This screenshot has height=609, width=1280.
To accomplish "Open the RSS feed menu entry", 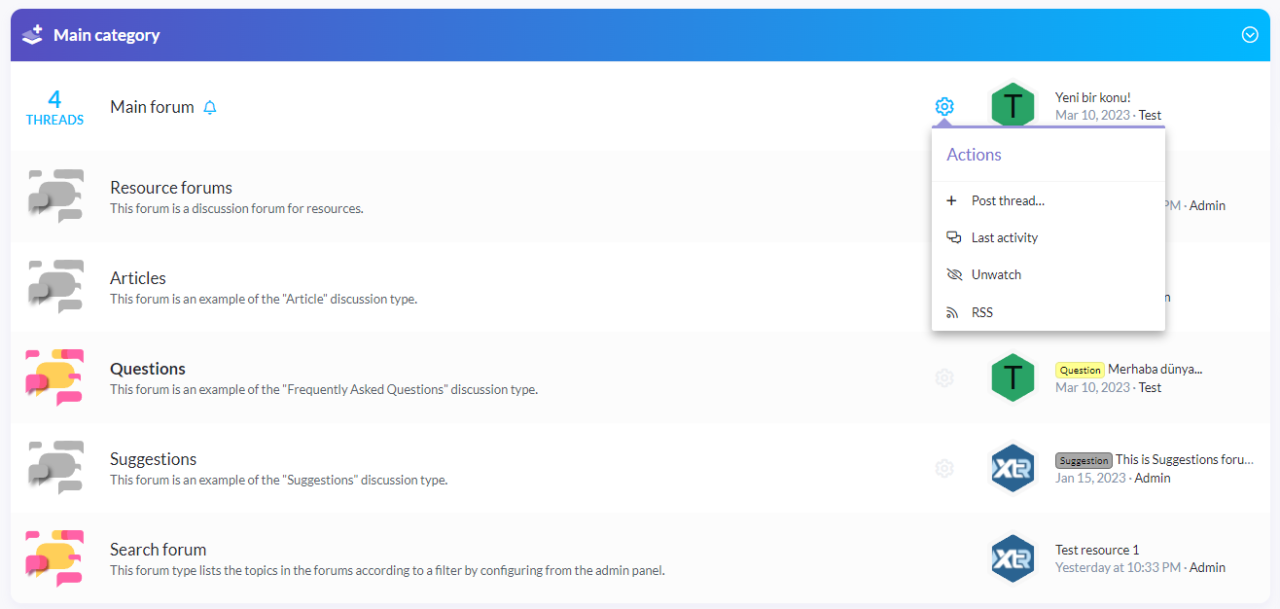I will click(x=982, y=313).
